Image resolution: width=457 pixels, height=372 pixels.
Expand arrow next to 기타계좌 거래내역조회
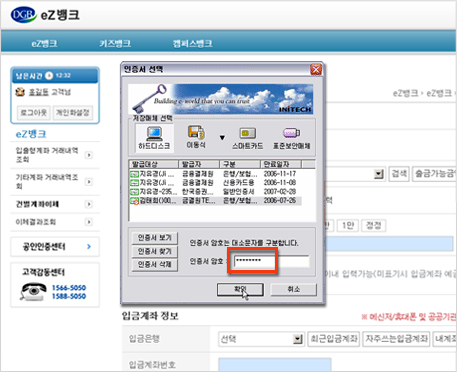[x=89, y=182]
